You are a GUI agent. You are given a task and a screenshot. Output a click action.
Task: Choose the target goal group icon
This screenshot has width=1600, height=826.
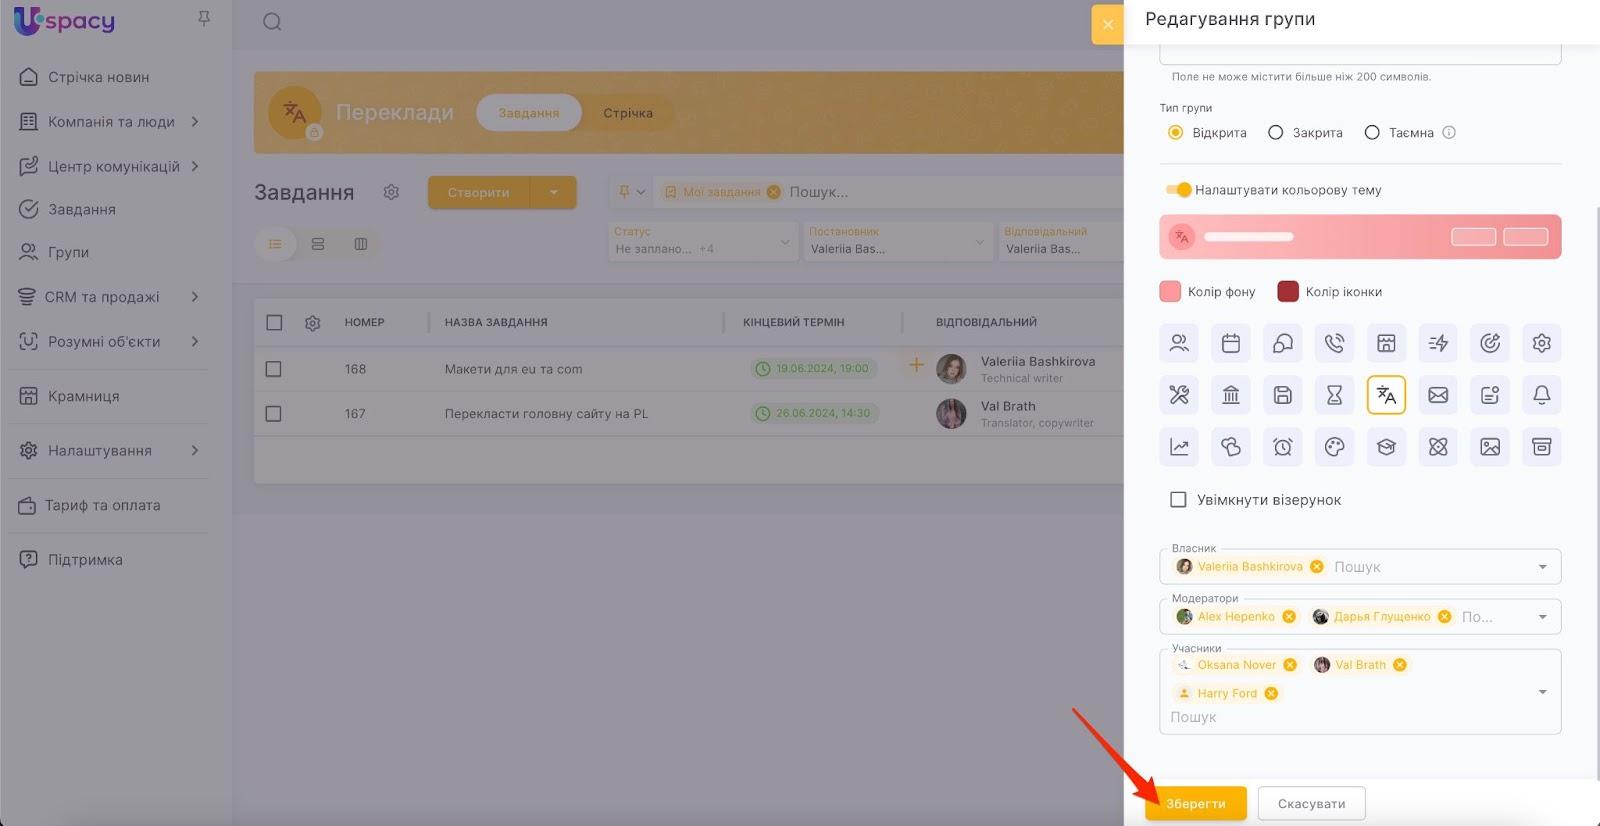[x=1490, y=343]
